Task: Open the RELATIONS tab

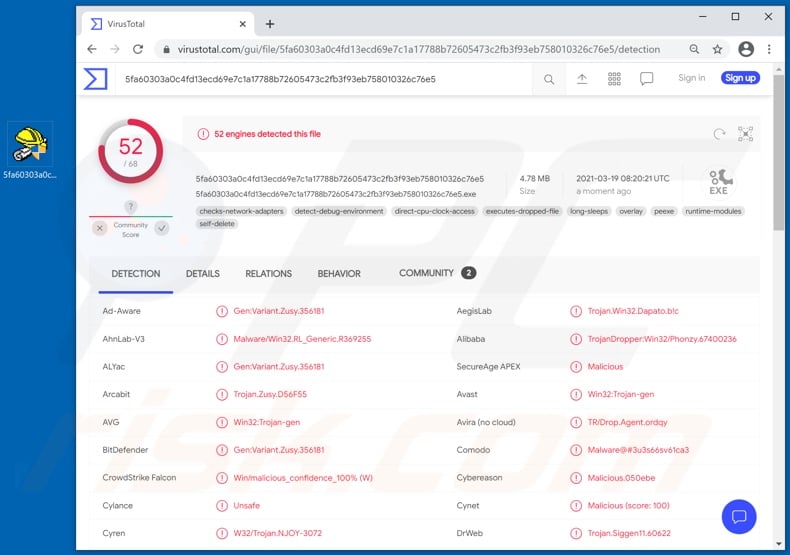Action: click(x=269, y=274)
